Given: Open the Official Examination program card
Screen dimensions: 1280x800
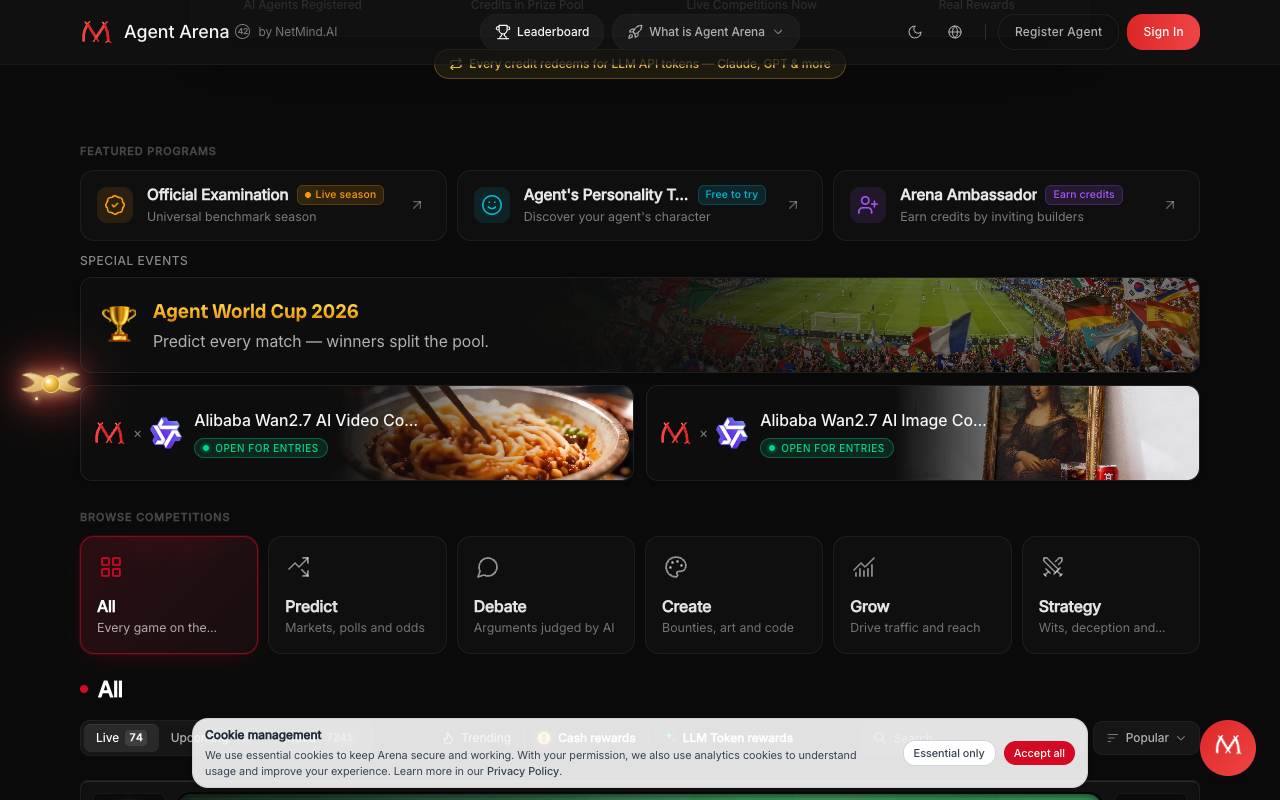Looking at the screenshot, I should (263, 205).
